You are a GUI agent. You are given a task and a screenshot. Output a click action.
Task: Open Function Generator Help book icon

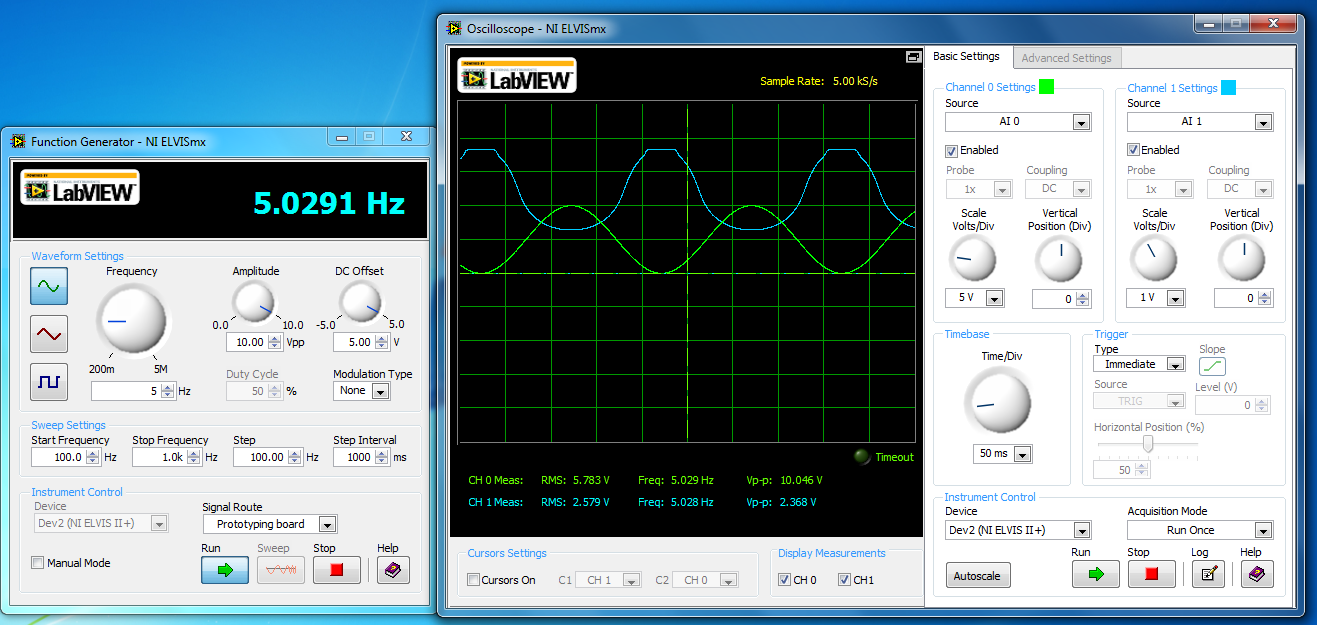click(x=393, y=570)
